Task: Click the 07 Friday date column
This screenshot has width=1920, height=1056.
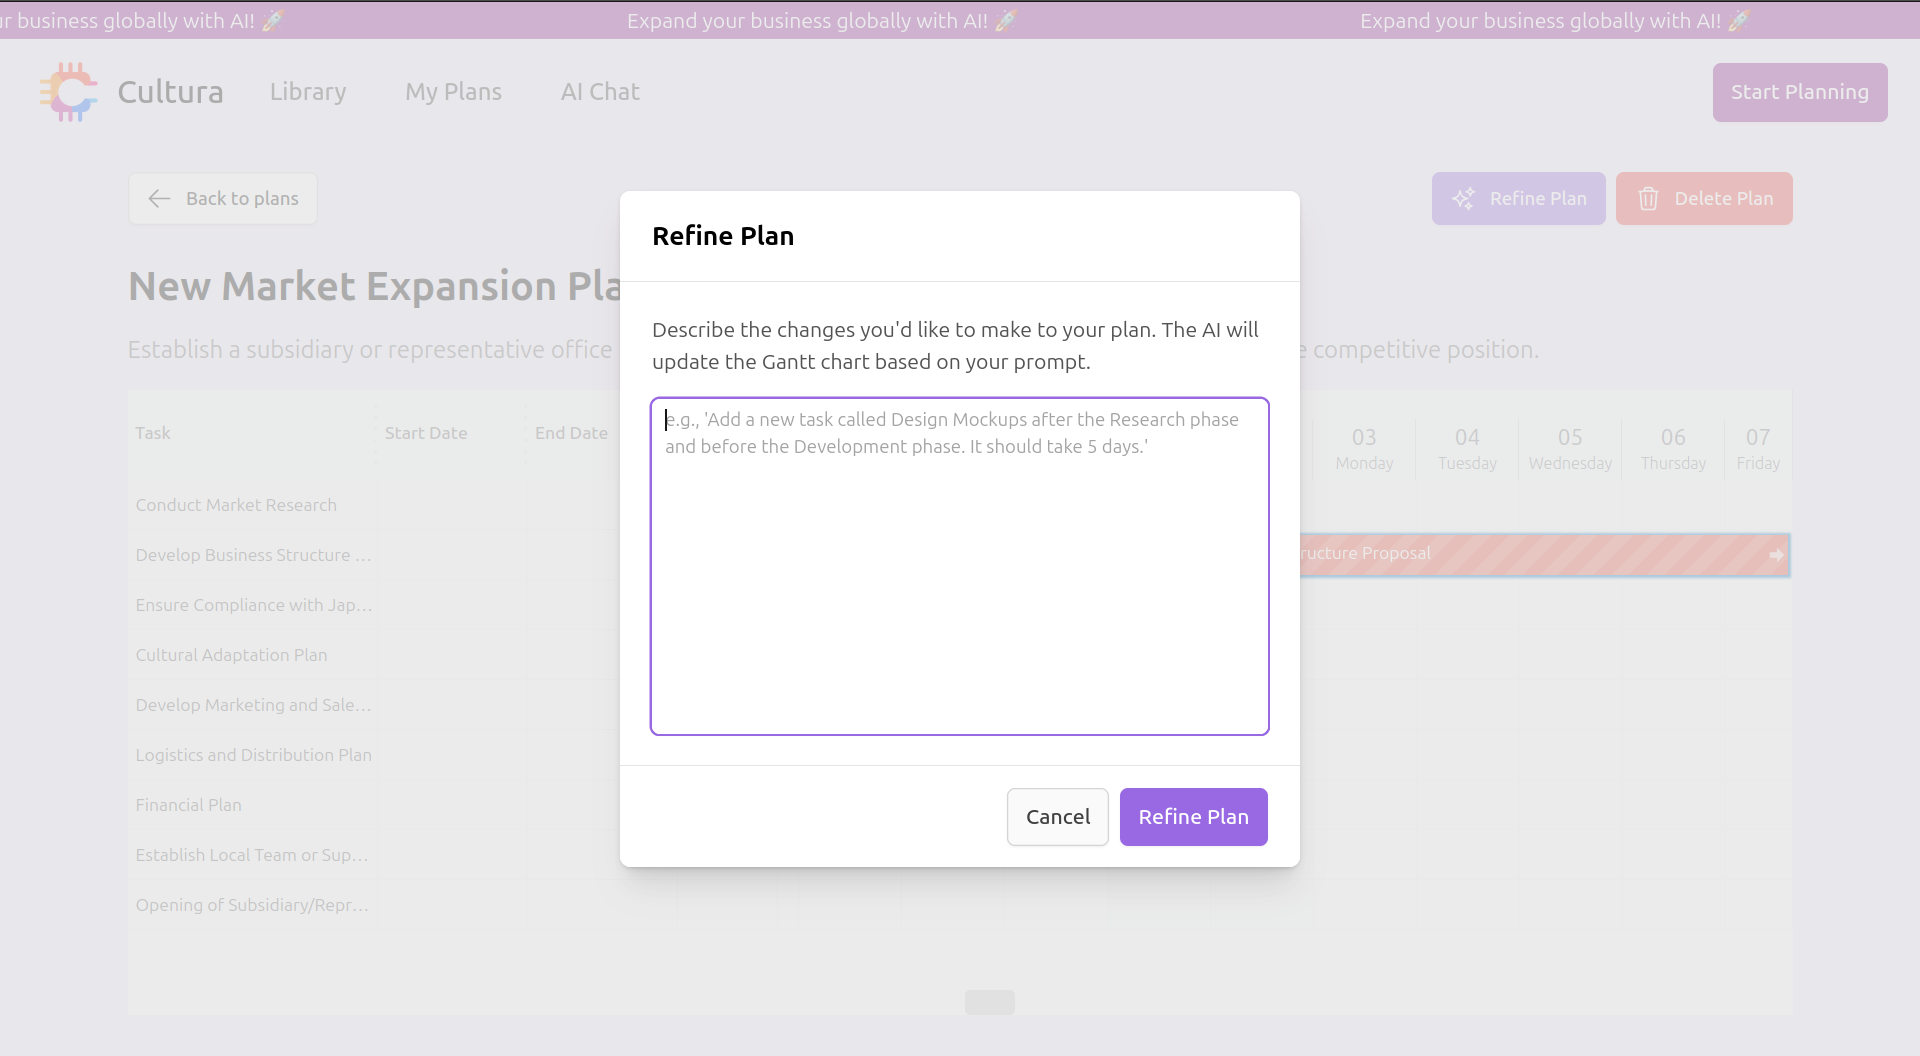Action: 1758,449
